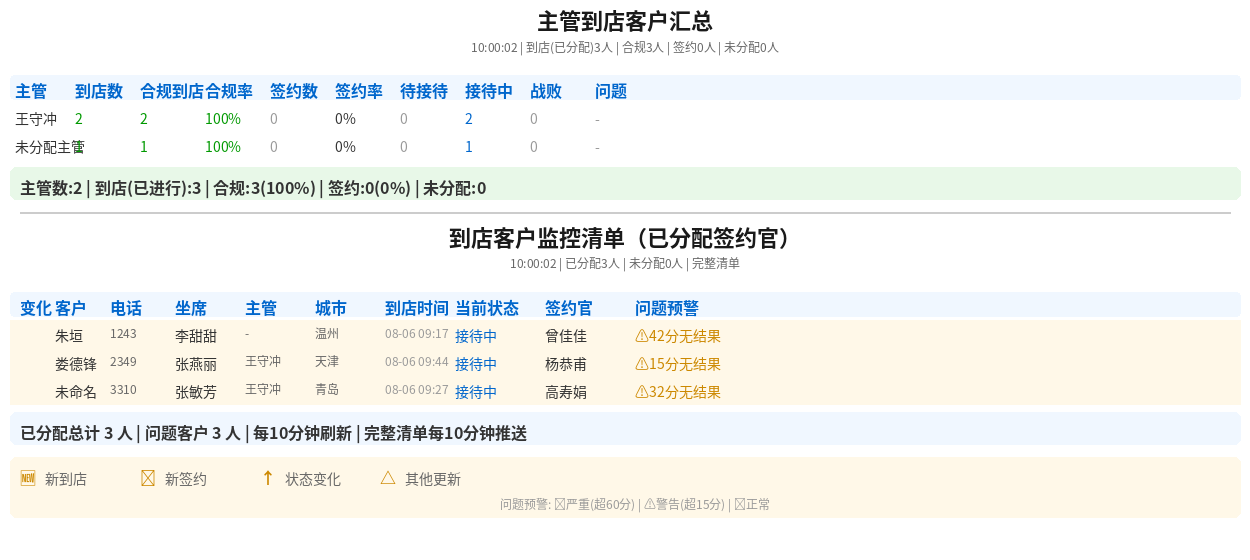This screenshot has height=560, width=1250.
Task: Click the 状态变化 up-arrow legend icon
Action: coord(268,478)
